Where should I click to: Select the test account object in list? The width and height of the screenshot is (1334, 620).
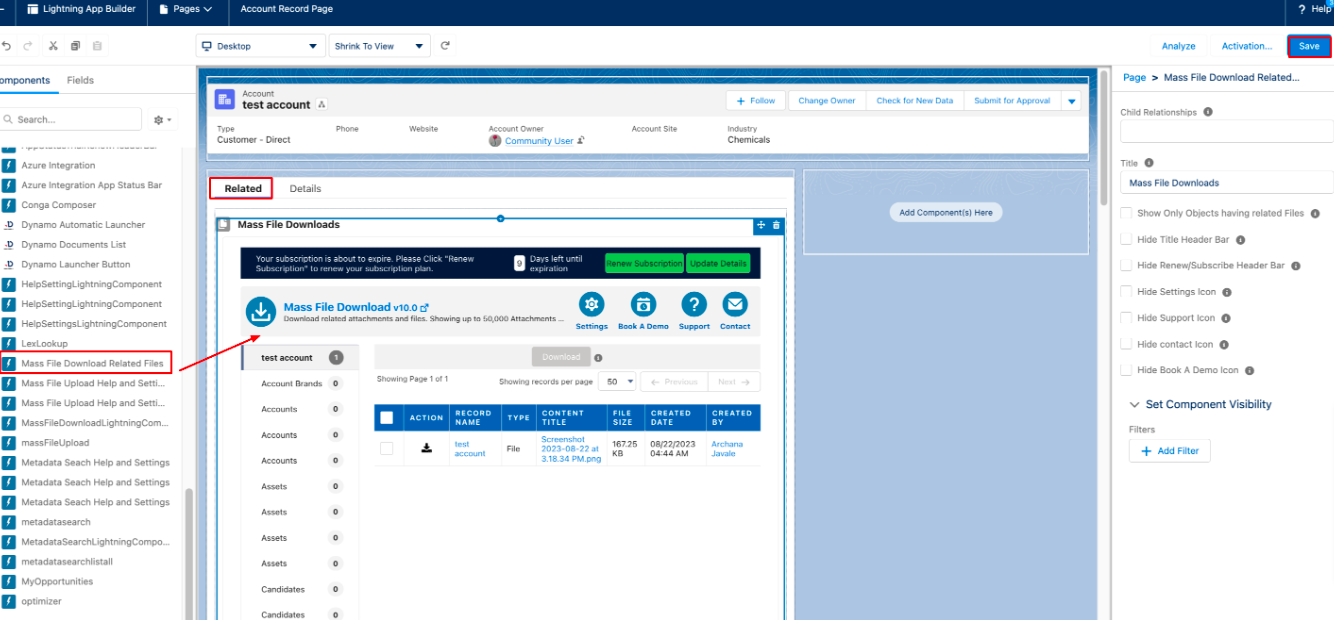click(300, 358)
